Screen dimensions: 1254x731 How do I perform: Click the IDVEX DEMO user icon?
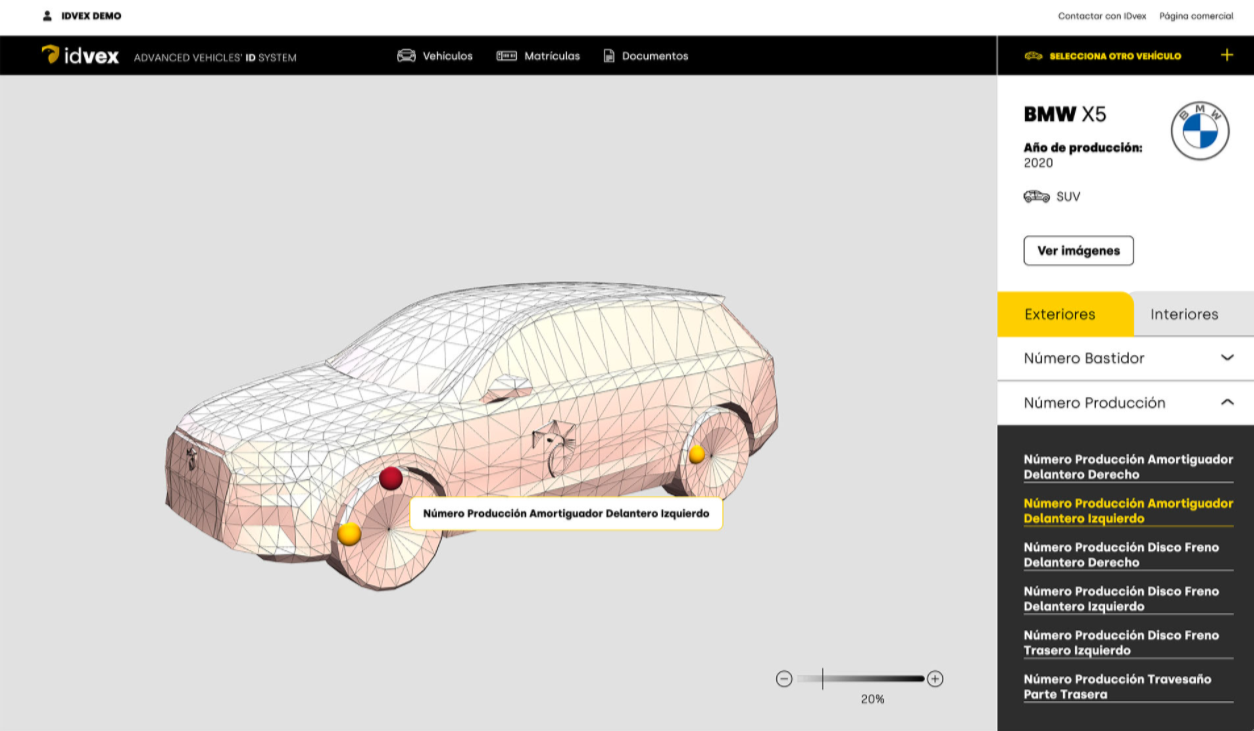[x=47, y=16]
